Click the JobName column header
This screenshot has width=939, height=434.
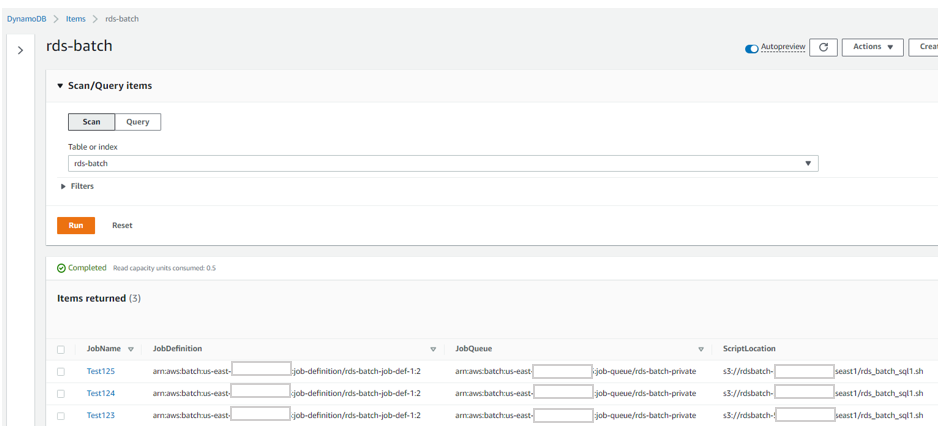[x=104, y=349]
